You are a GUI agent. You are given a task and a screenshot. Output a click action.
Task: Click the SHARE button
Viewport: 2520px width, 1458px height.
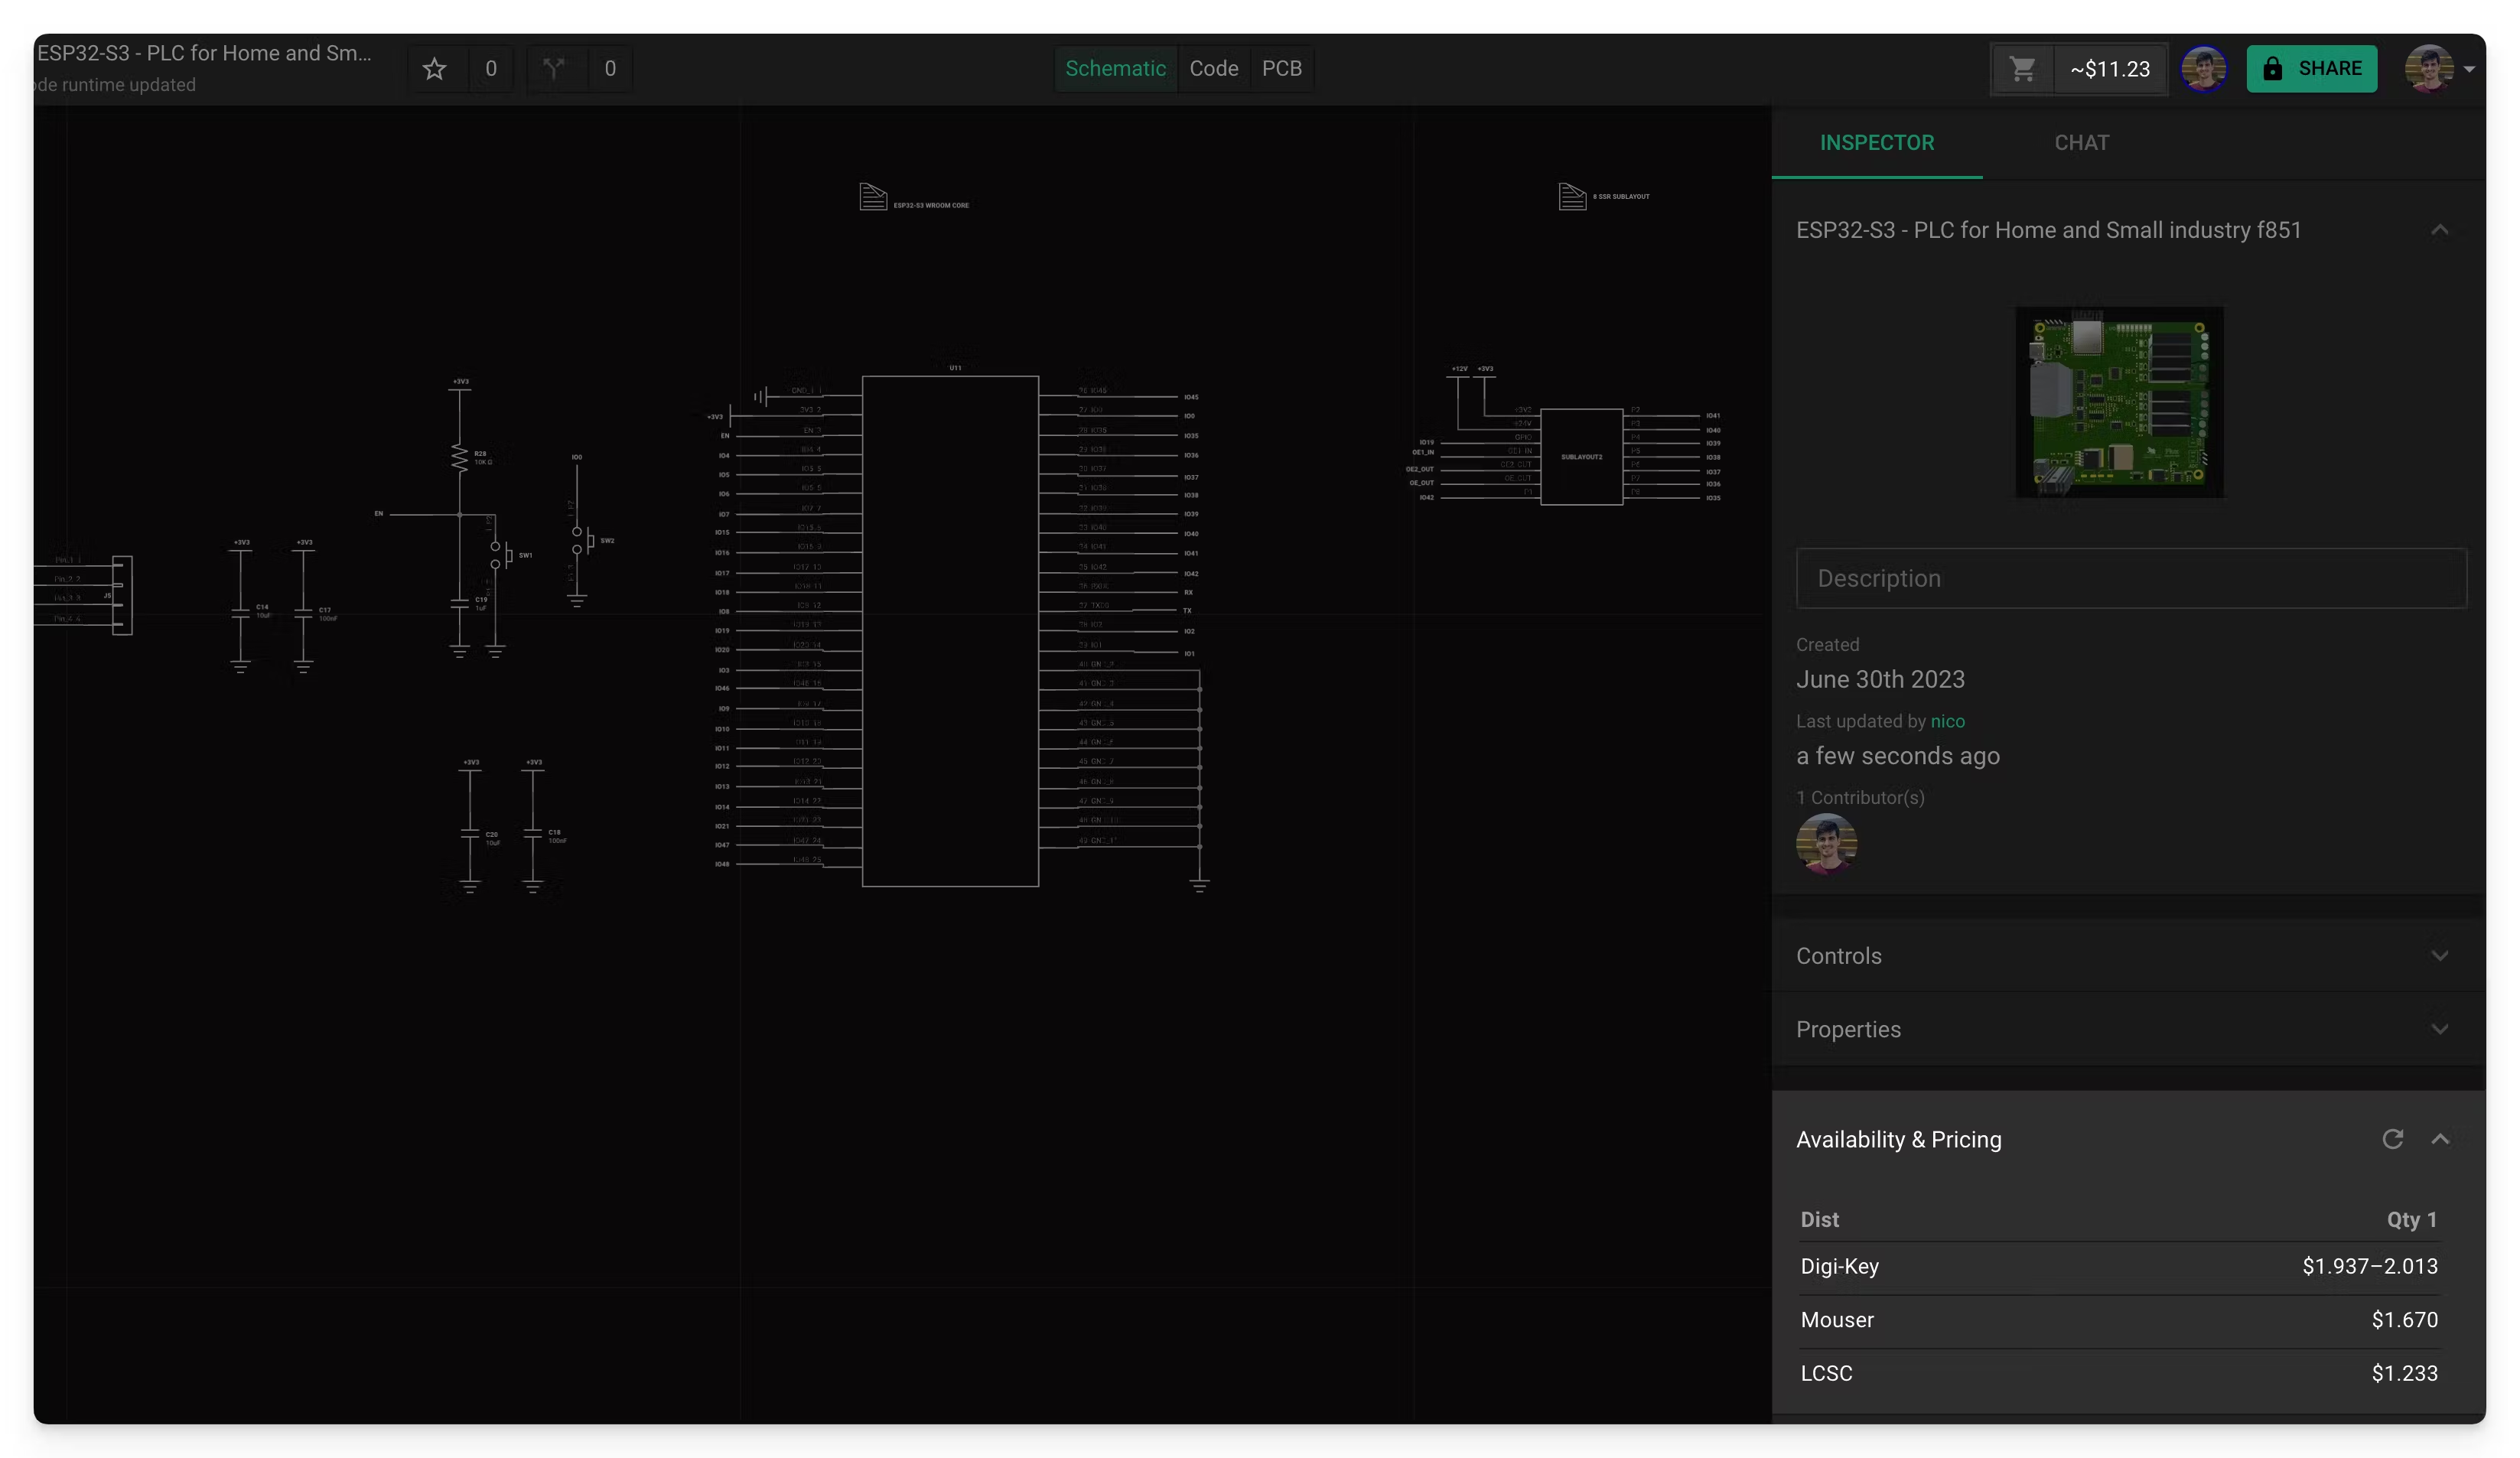[2311, 69]
